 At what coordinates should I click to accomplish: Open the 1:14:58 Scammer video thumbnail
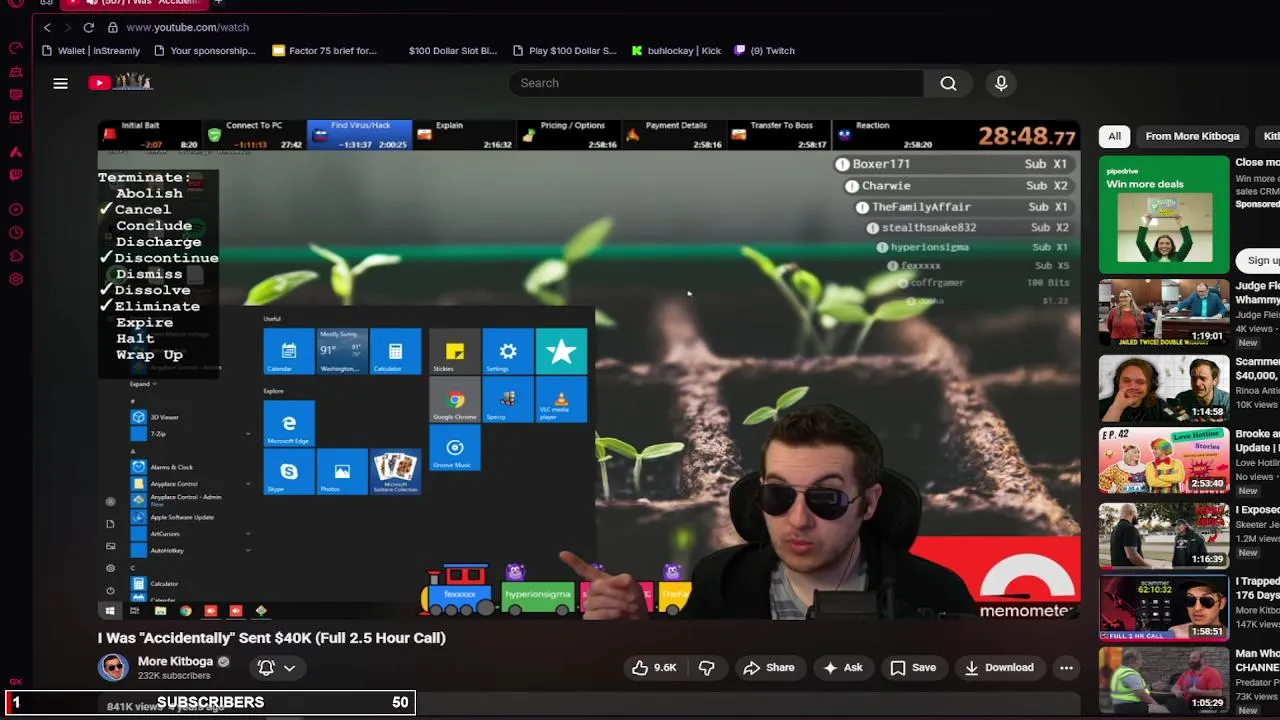pyautogui.click(x=1164, y=387)
